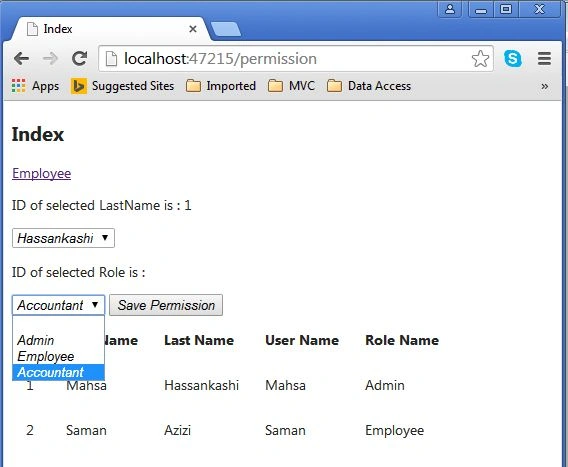Viewport: 568px width, 467px height.
Task: Click the Admin role cell for Mahsa
Action: tap(385, 385)
